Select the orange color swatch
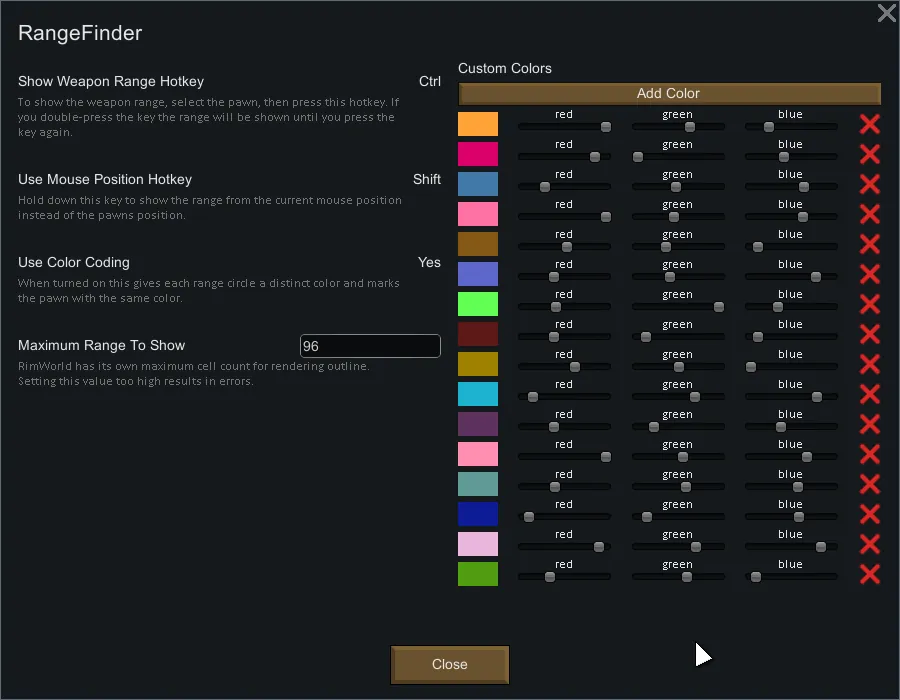This screenshot has width=900, height=700. 478,124
